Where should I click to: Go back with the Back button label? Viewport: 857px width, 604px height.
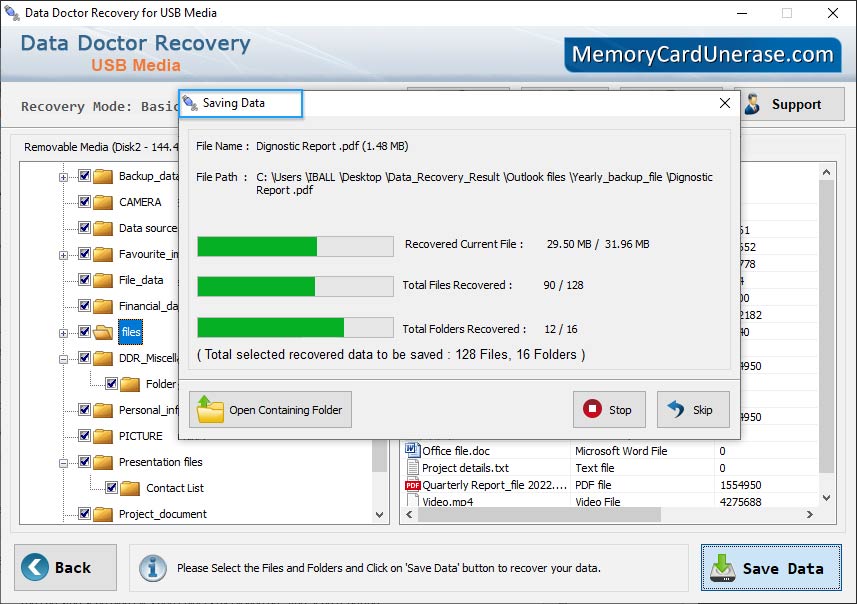(x=73, y=567)
